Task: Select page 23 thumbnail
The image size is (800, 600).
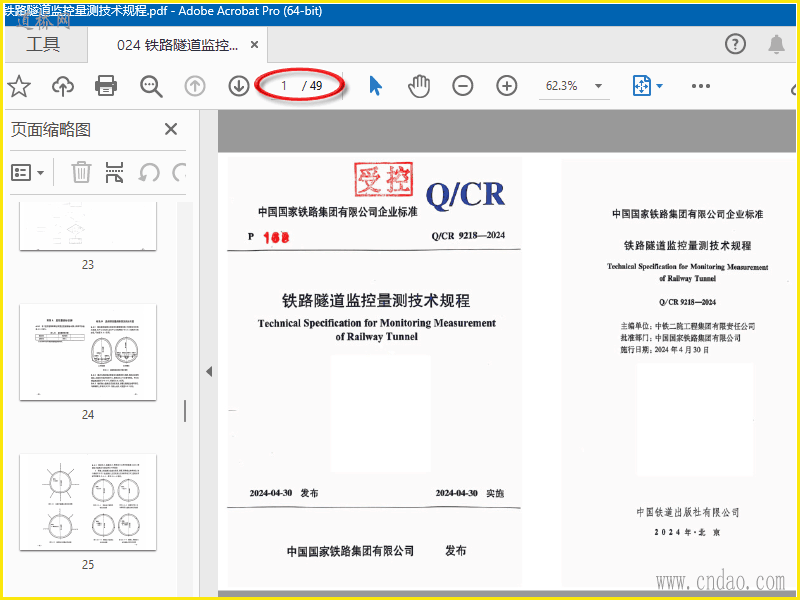Action: pyautogui.click(x=88, y=226)
